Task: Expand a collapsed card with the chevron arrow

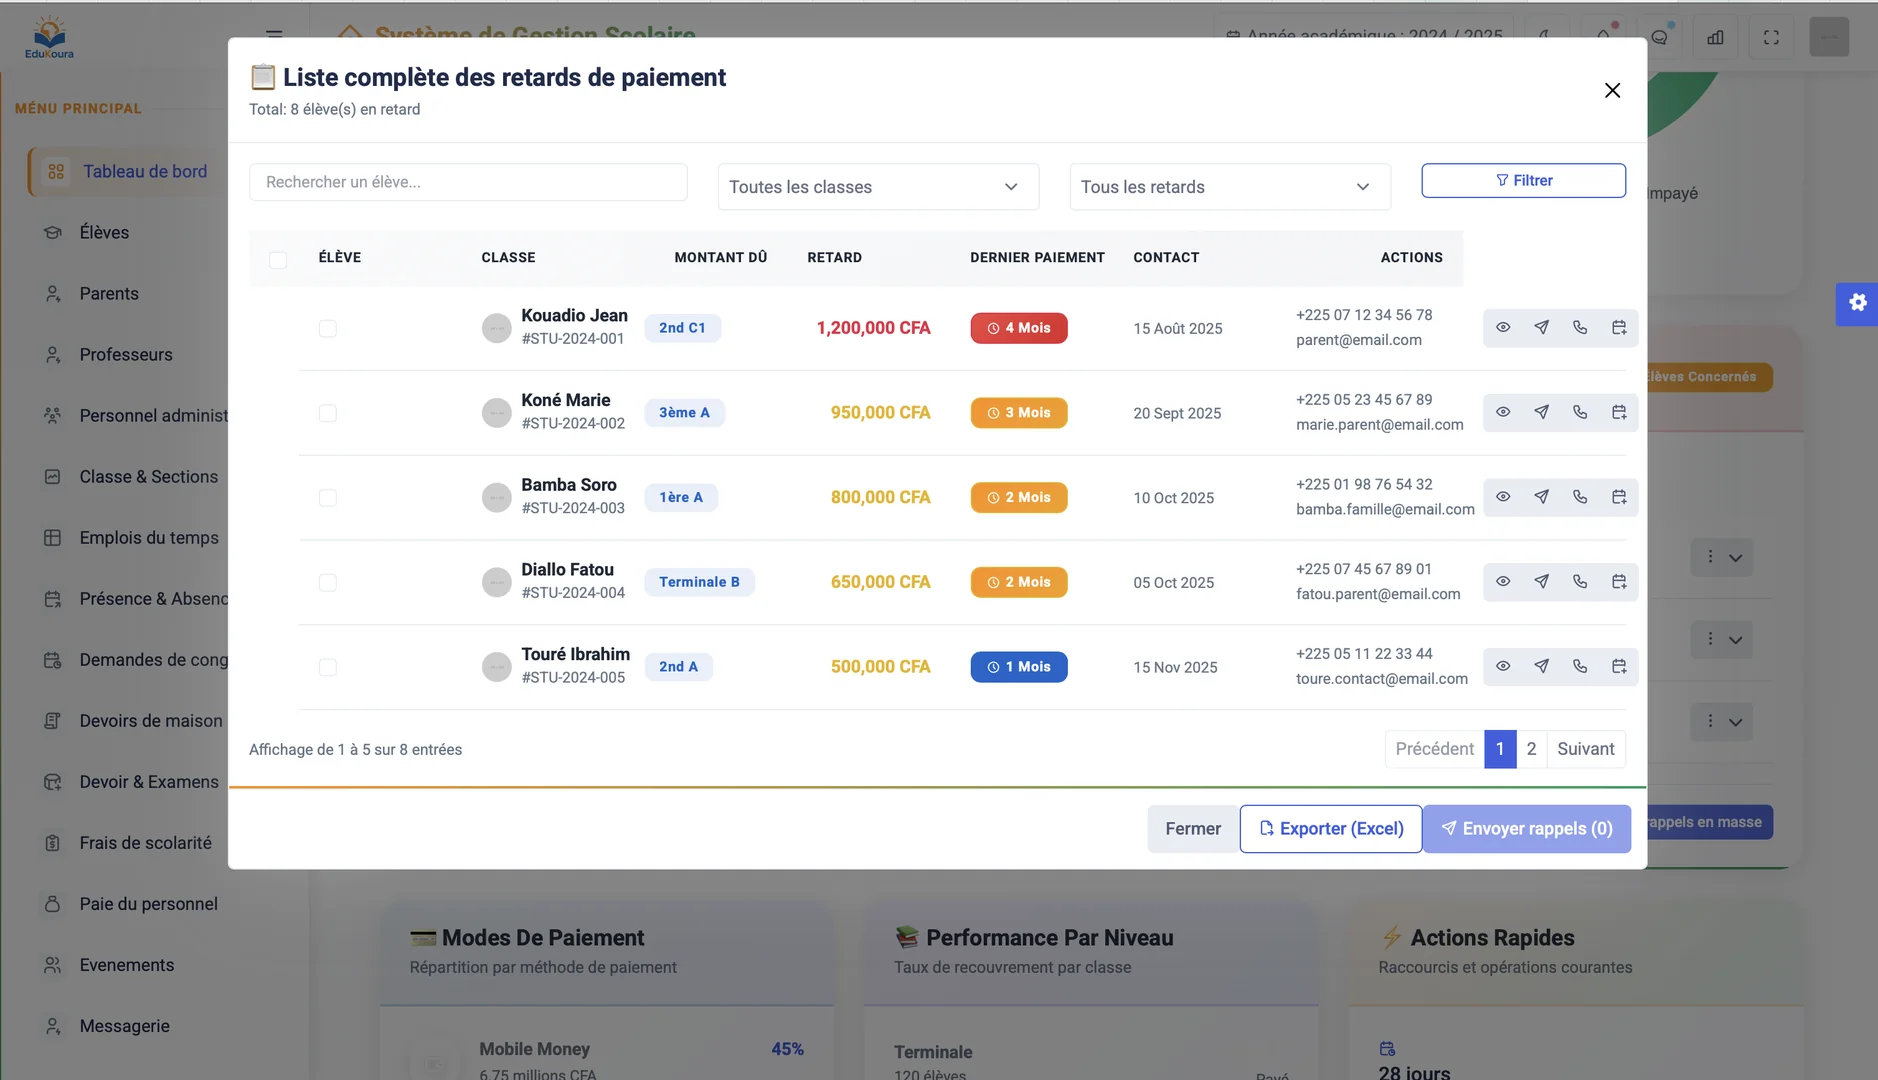Action: (1736, 557)
